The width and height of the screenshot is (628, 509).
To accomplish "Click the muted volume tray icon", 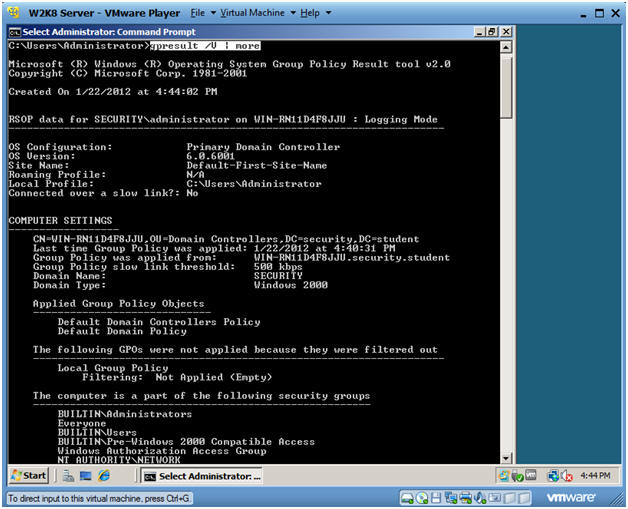I will click(567, 476).
